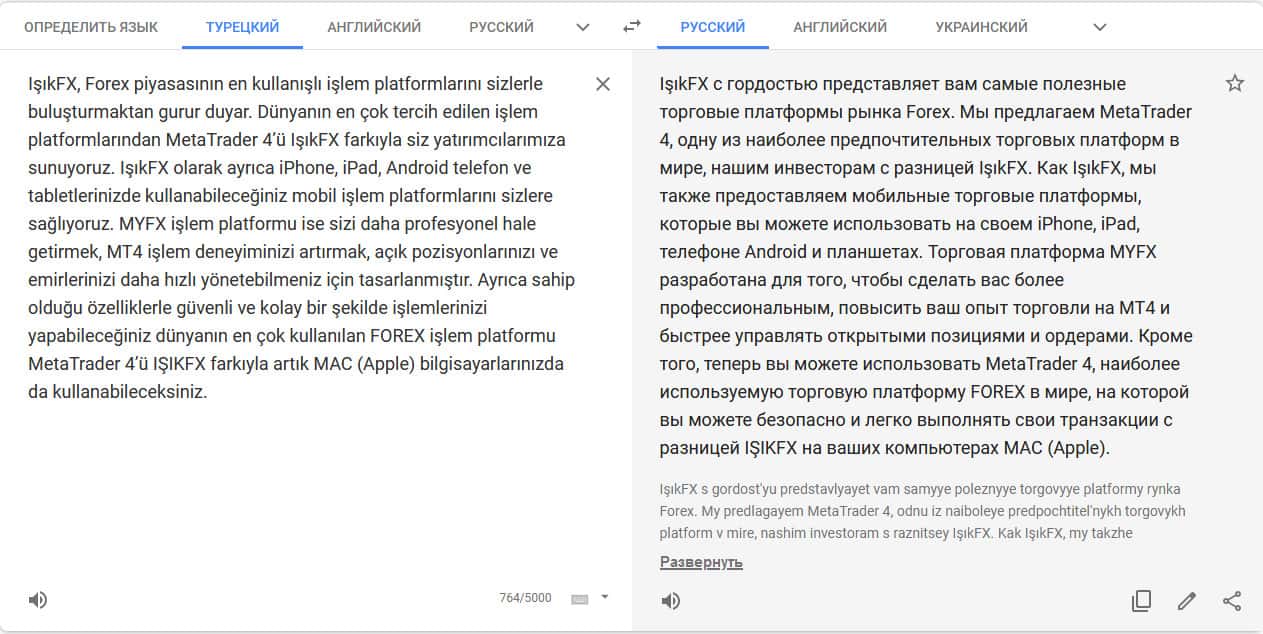Set target language to Украинский
The height and width of the screenshot is (634, 1263).
(981, 27)
